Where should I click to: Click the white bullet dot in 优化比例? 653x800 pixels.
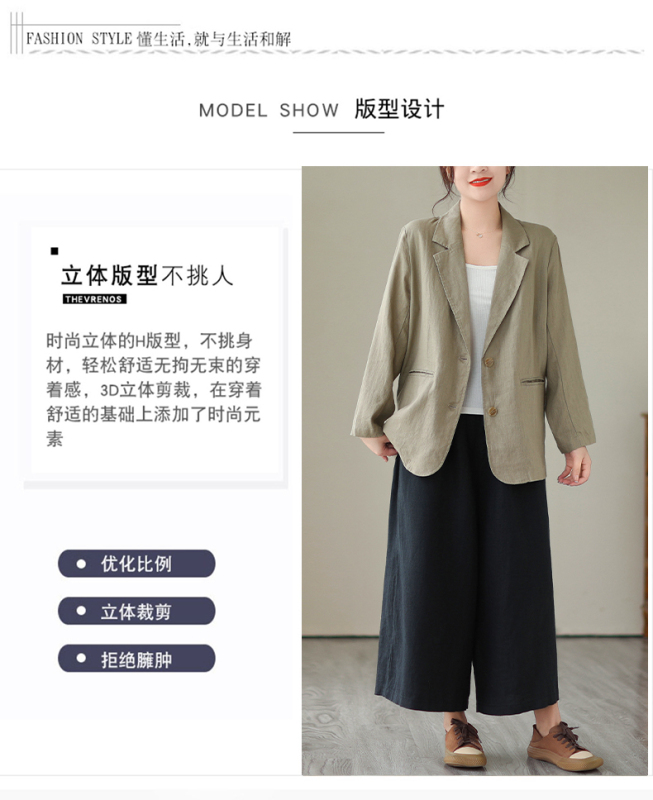click(x=81, y=563)
